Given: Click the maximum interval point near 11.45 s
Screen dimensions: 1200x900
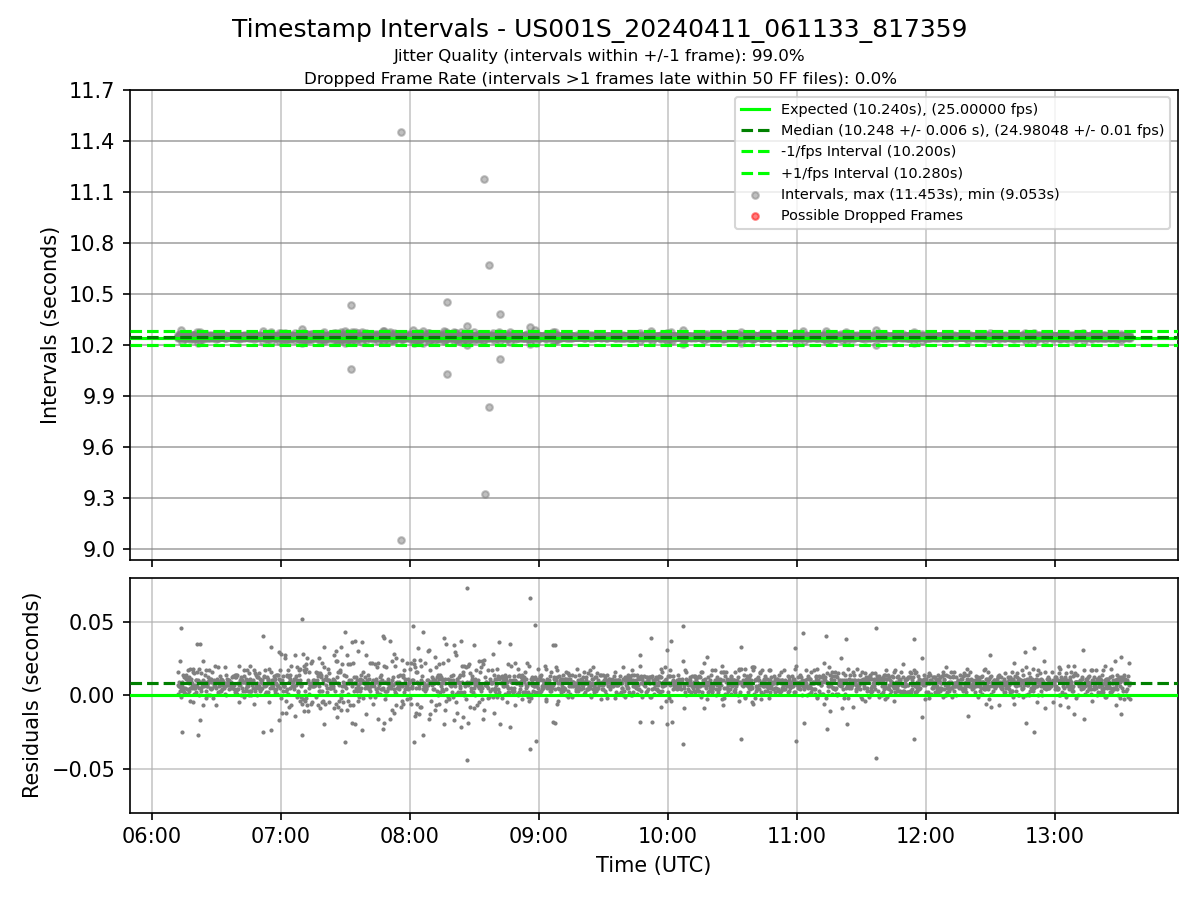Looking at the screenshot, I should click(x=401, y=132).
